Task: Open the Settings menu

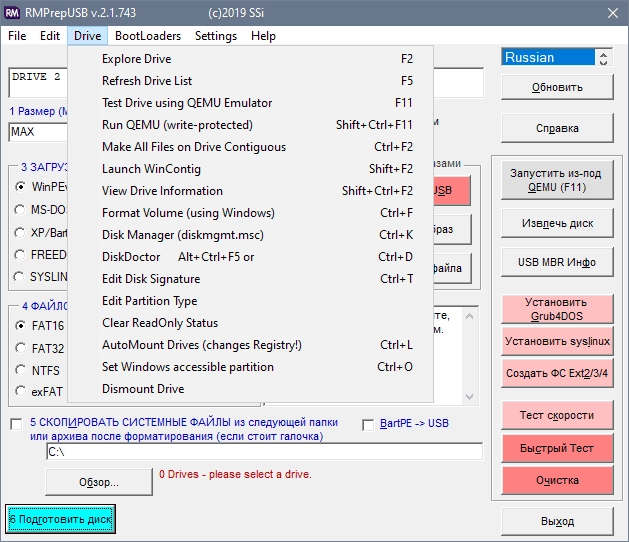Action: (x=216, y=36)
